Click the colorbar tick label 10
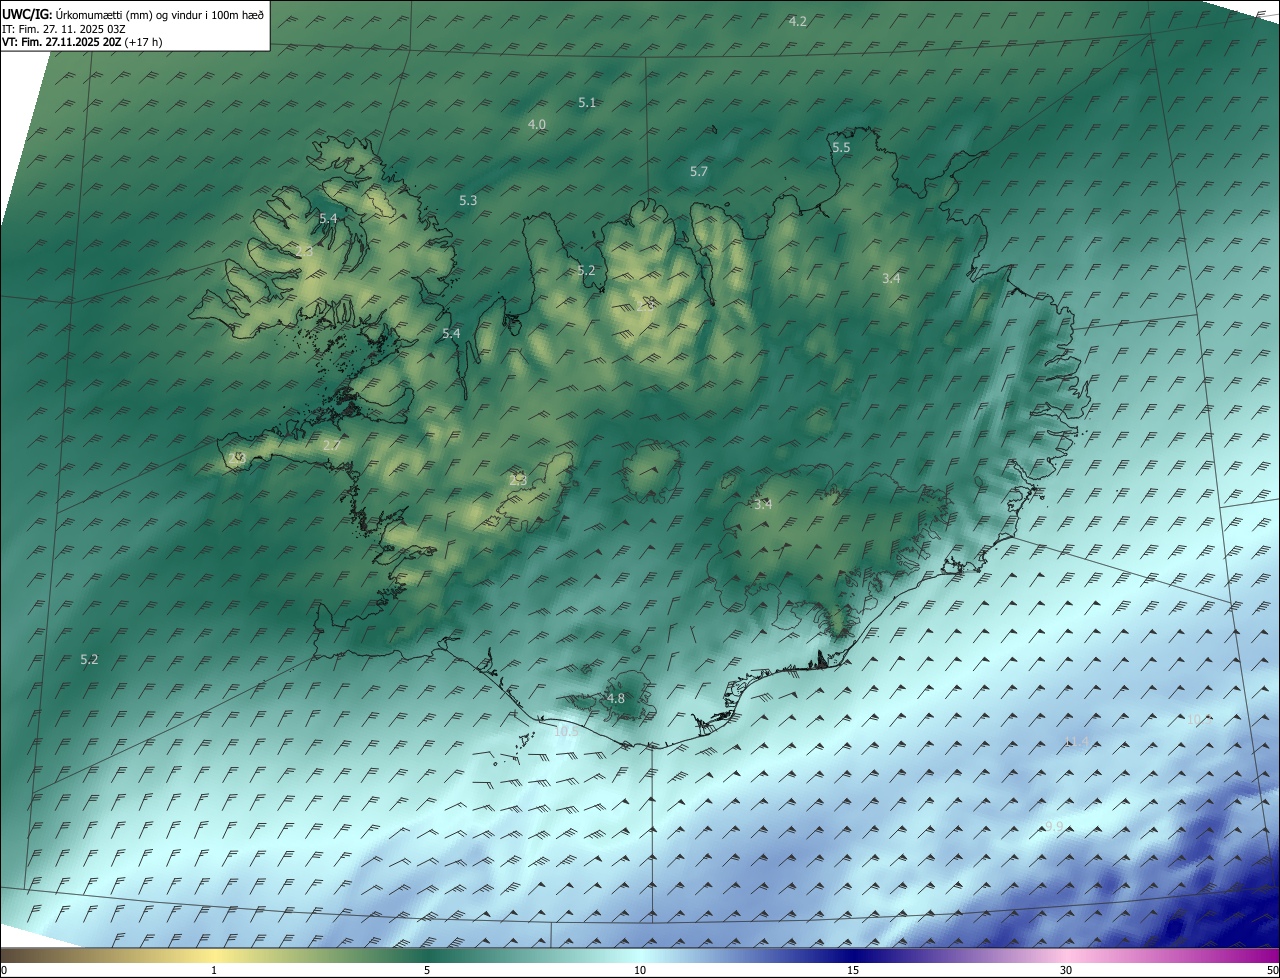1280x978 pixels. point(640,970)
